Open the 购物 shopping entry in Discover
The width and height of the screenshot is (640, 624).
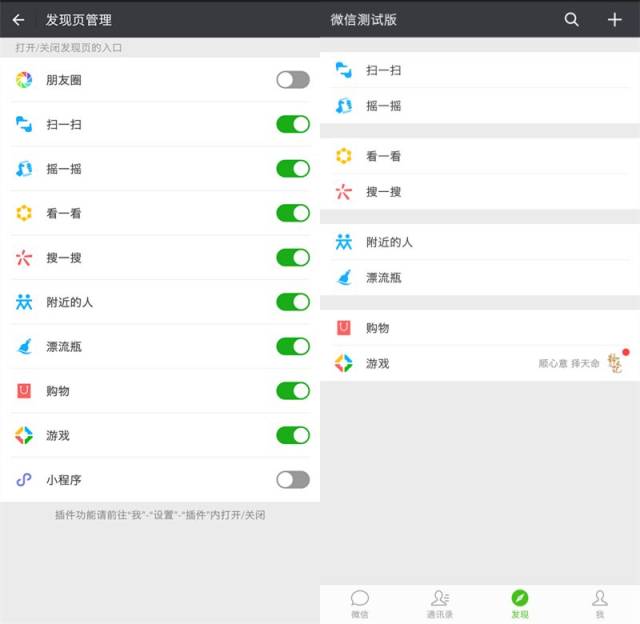click(480, 328)
